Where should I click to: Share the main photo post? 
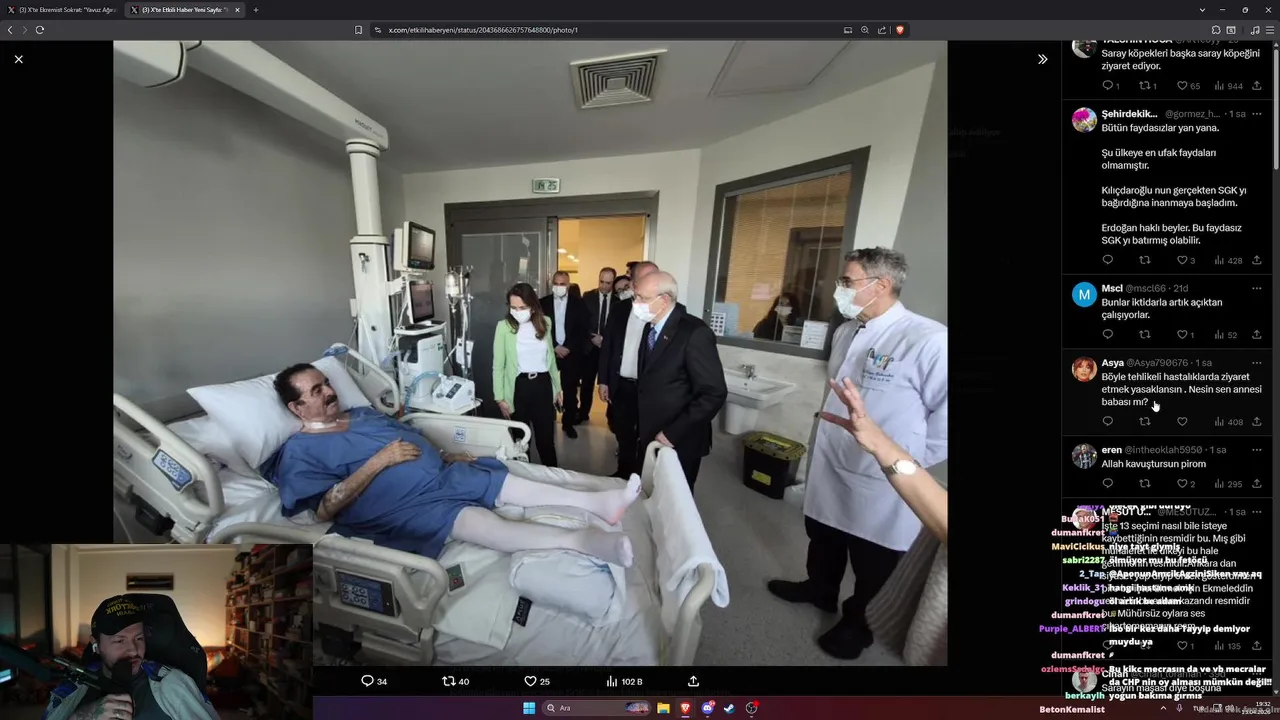click(693, 681)
